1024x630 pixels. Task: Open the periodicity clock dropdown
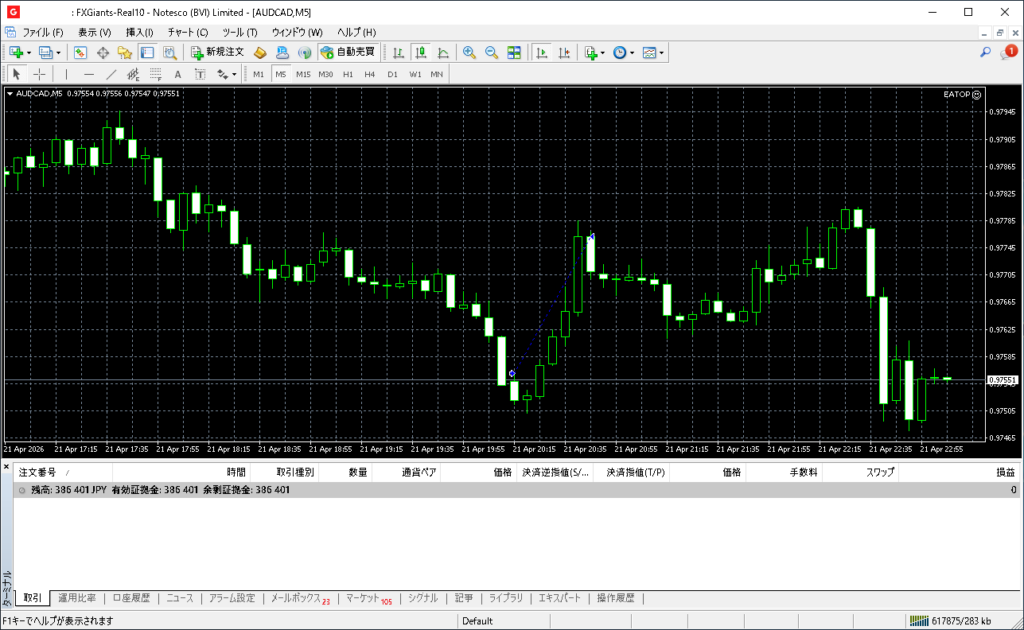point(633,52)
